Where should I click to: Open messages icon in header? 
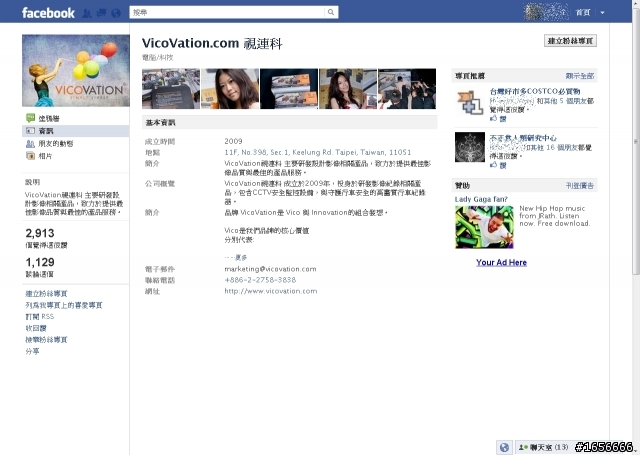(101, 13)
